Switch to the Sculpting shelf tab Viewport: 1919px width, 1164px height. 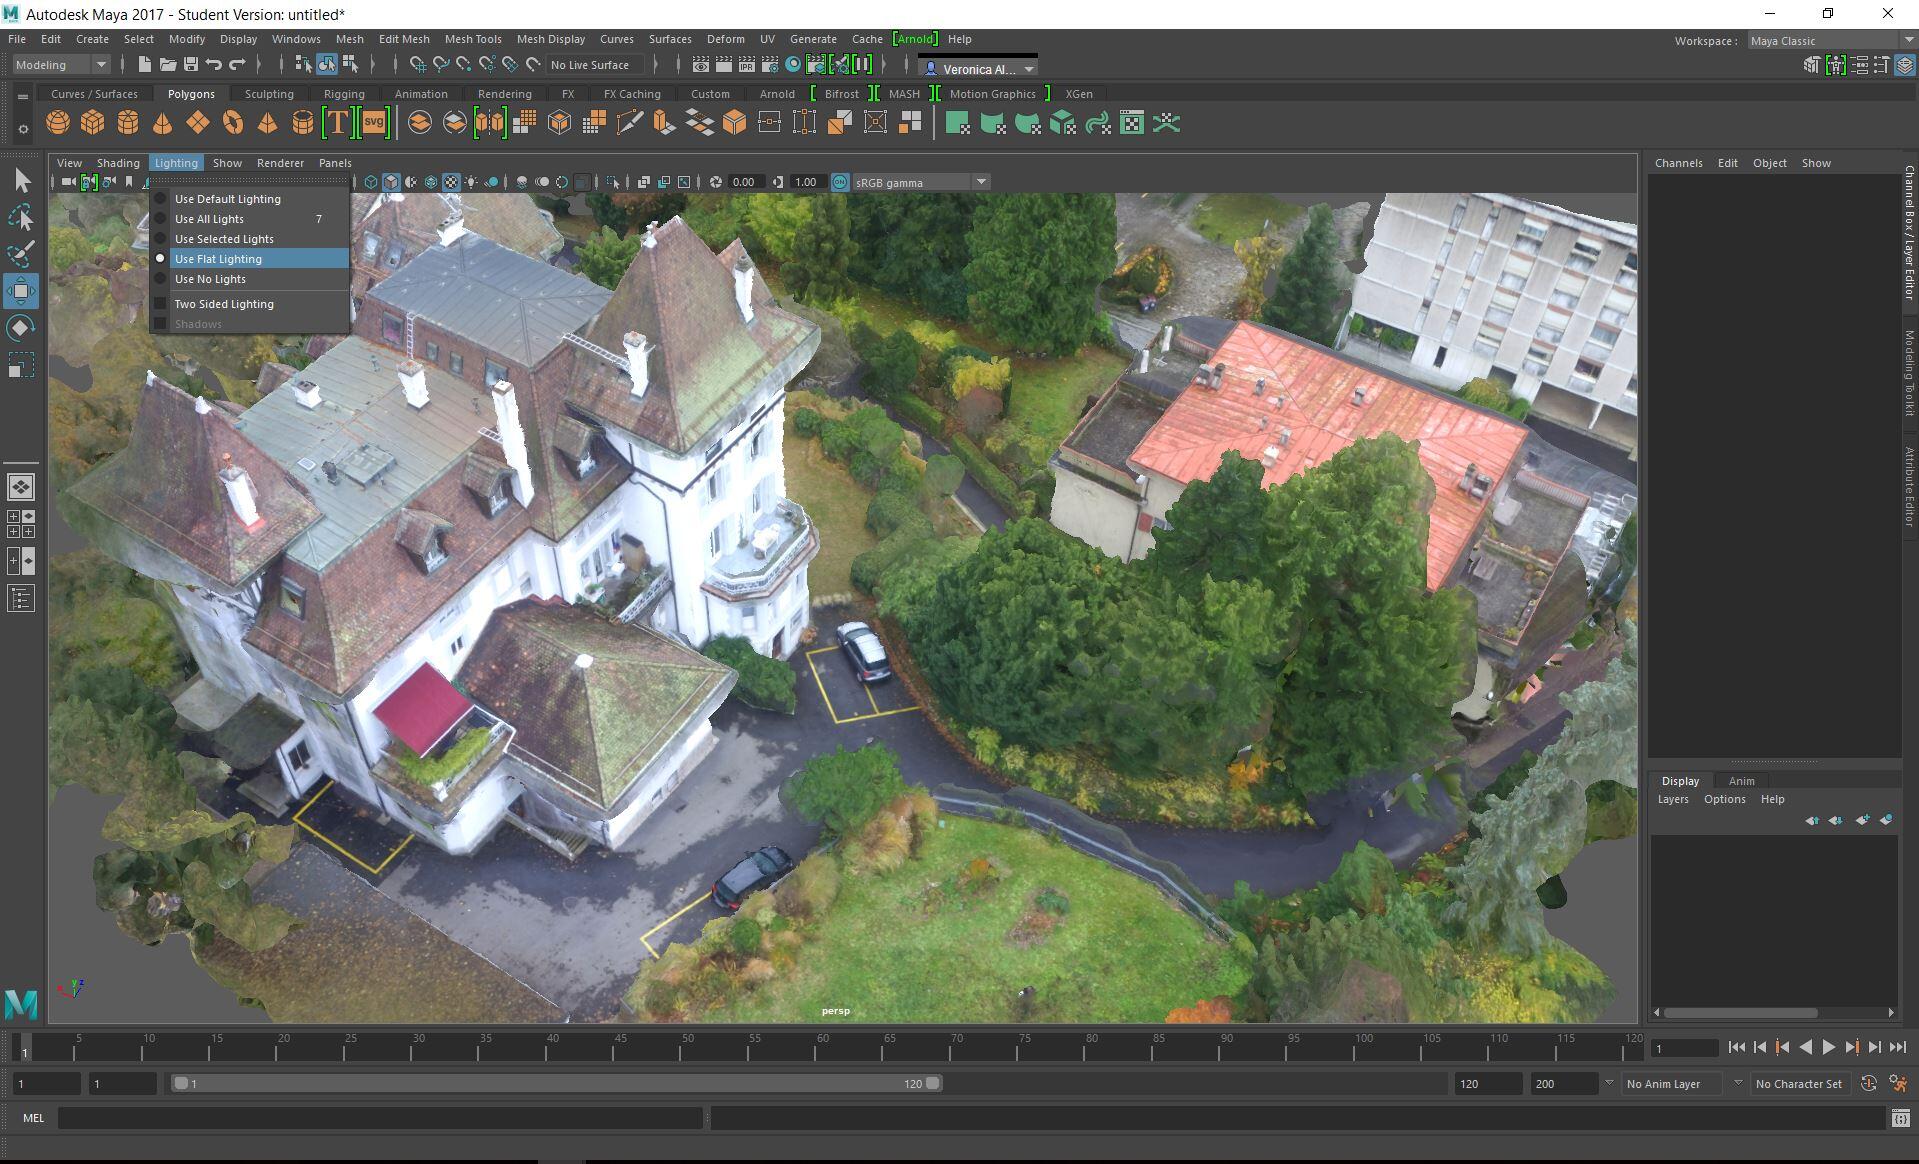269,93
